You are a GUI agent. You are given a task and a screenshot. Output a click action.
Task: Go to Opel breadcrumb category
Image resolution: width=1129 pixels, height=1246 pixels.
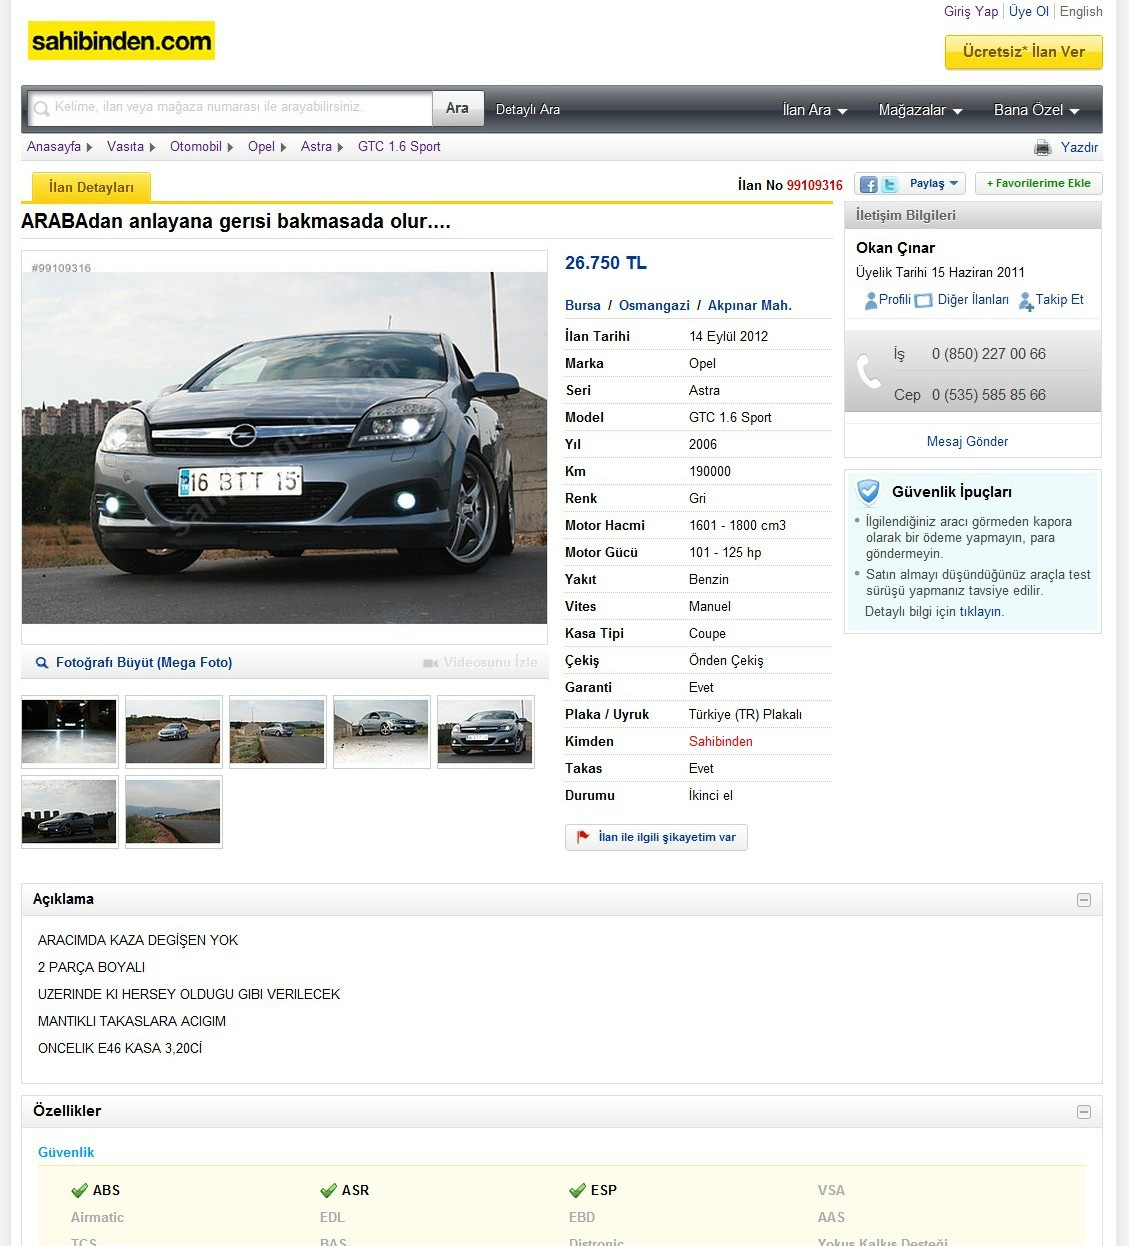point(261,146)
